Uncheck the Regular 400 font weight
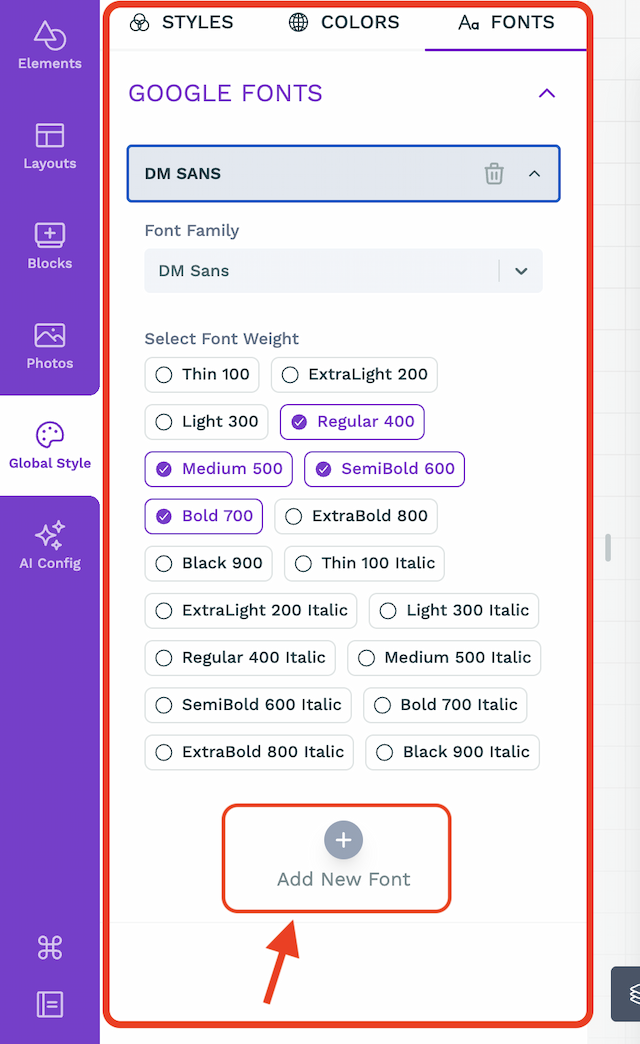Viewport: 640px width, 1044px height. coord(352,422)
